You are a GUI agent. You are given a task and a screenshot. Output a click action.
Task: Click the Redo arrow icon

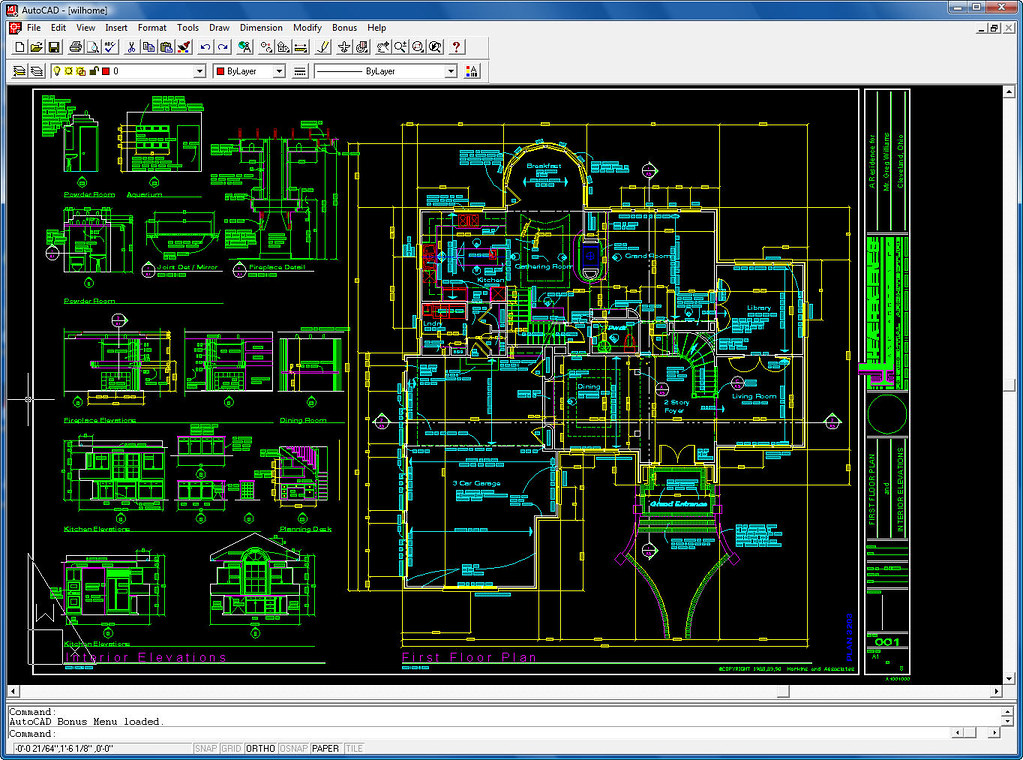pyautogui.click(x=222, y=47)
